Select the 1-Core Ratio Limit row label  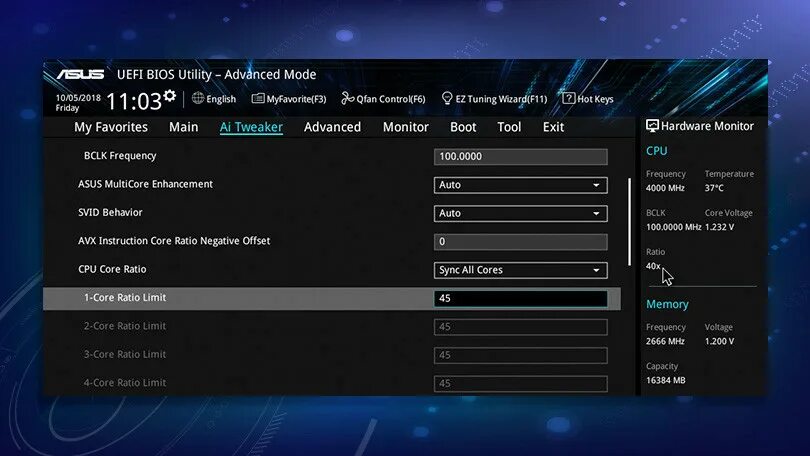pos(125,297)
